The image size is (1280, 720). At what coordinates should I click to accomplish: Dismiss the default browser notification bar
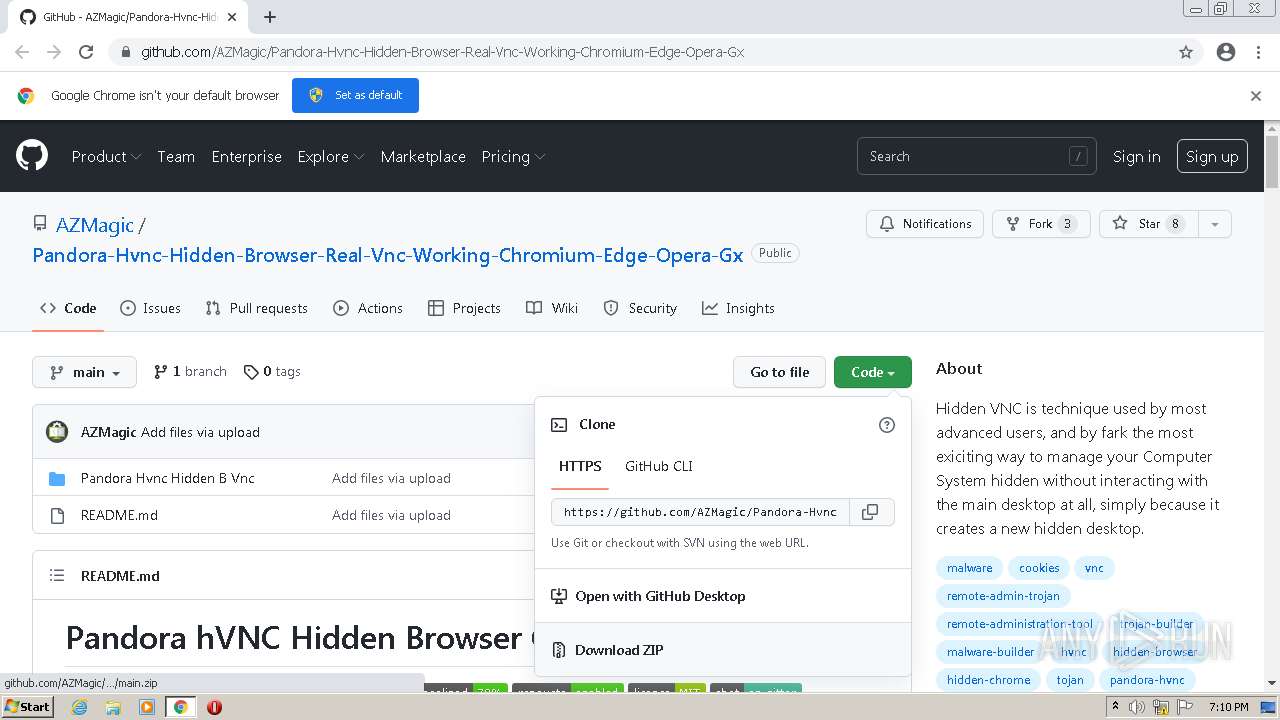[1256, 96]
